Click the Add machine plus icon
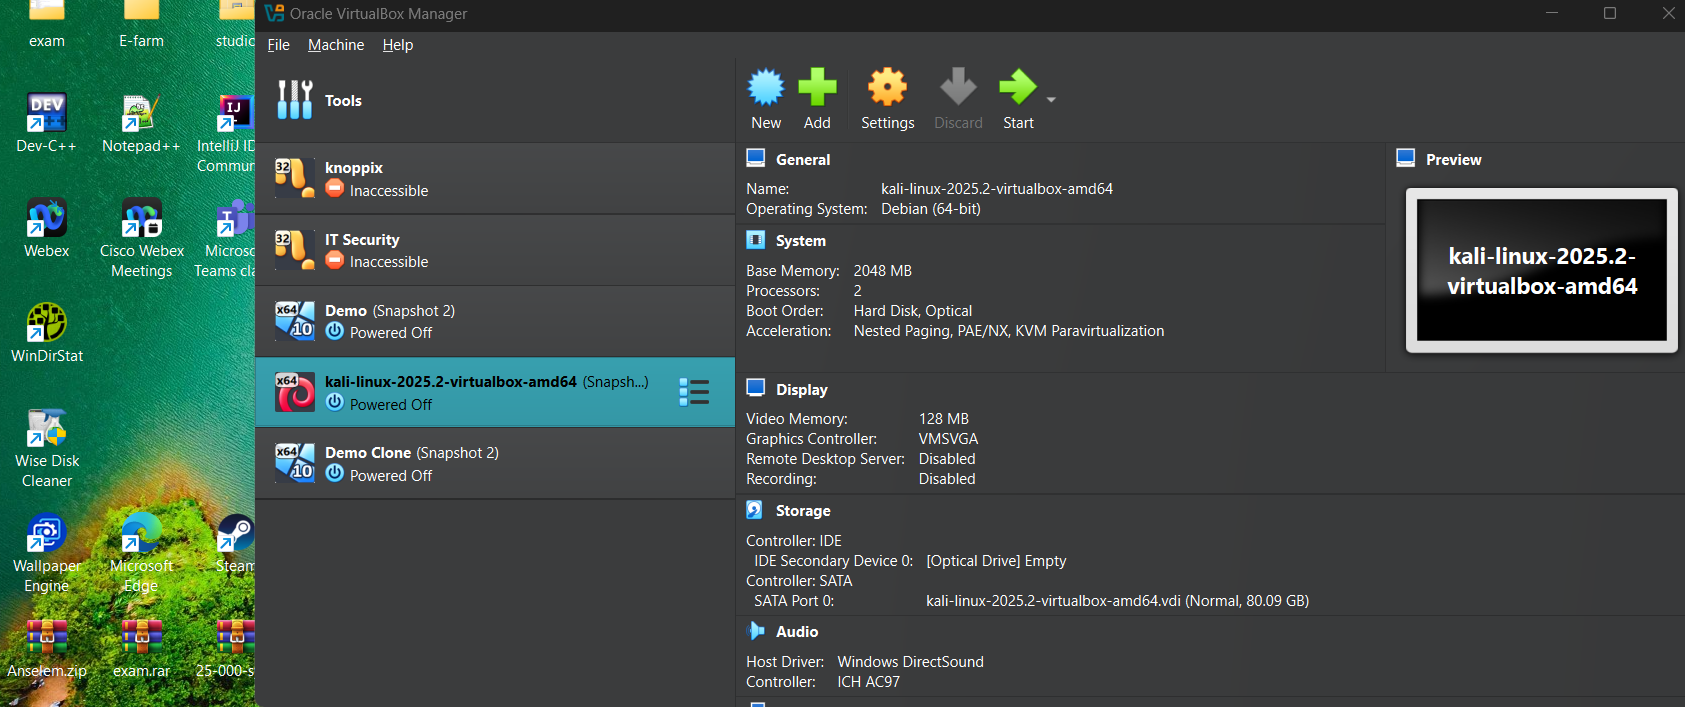Image resolution: width=1685 pixels, height=707 pixels. [817, 88]
